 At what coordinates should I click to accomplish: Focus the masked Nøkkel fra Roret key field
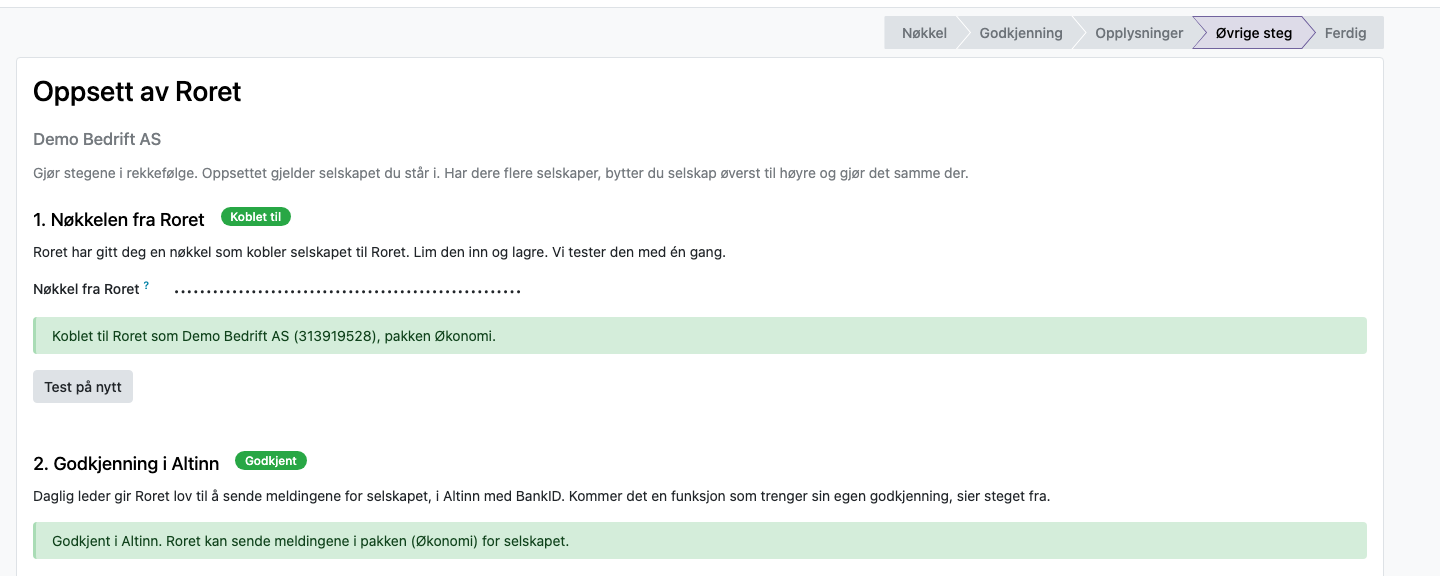(x=348, y=291)
